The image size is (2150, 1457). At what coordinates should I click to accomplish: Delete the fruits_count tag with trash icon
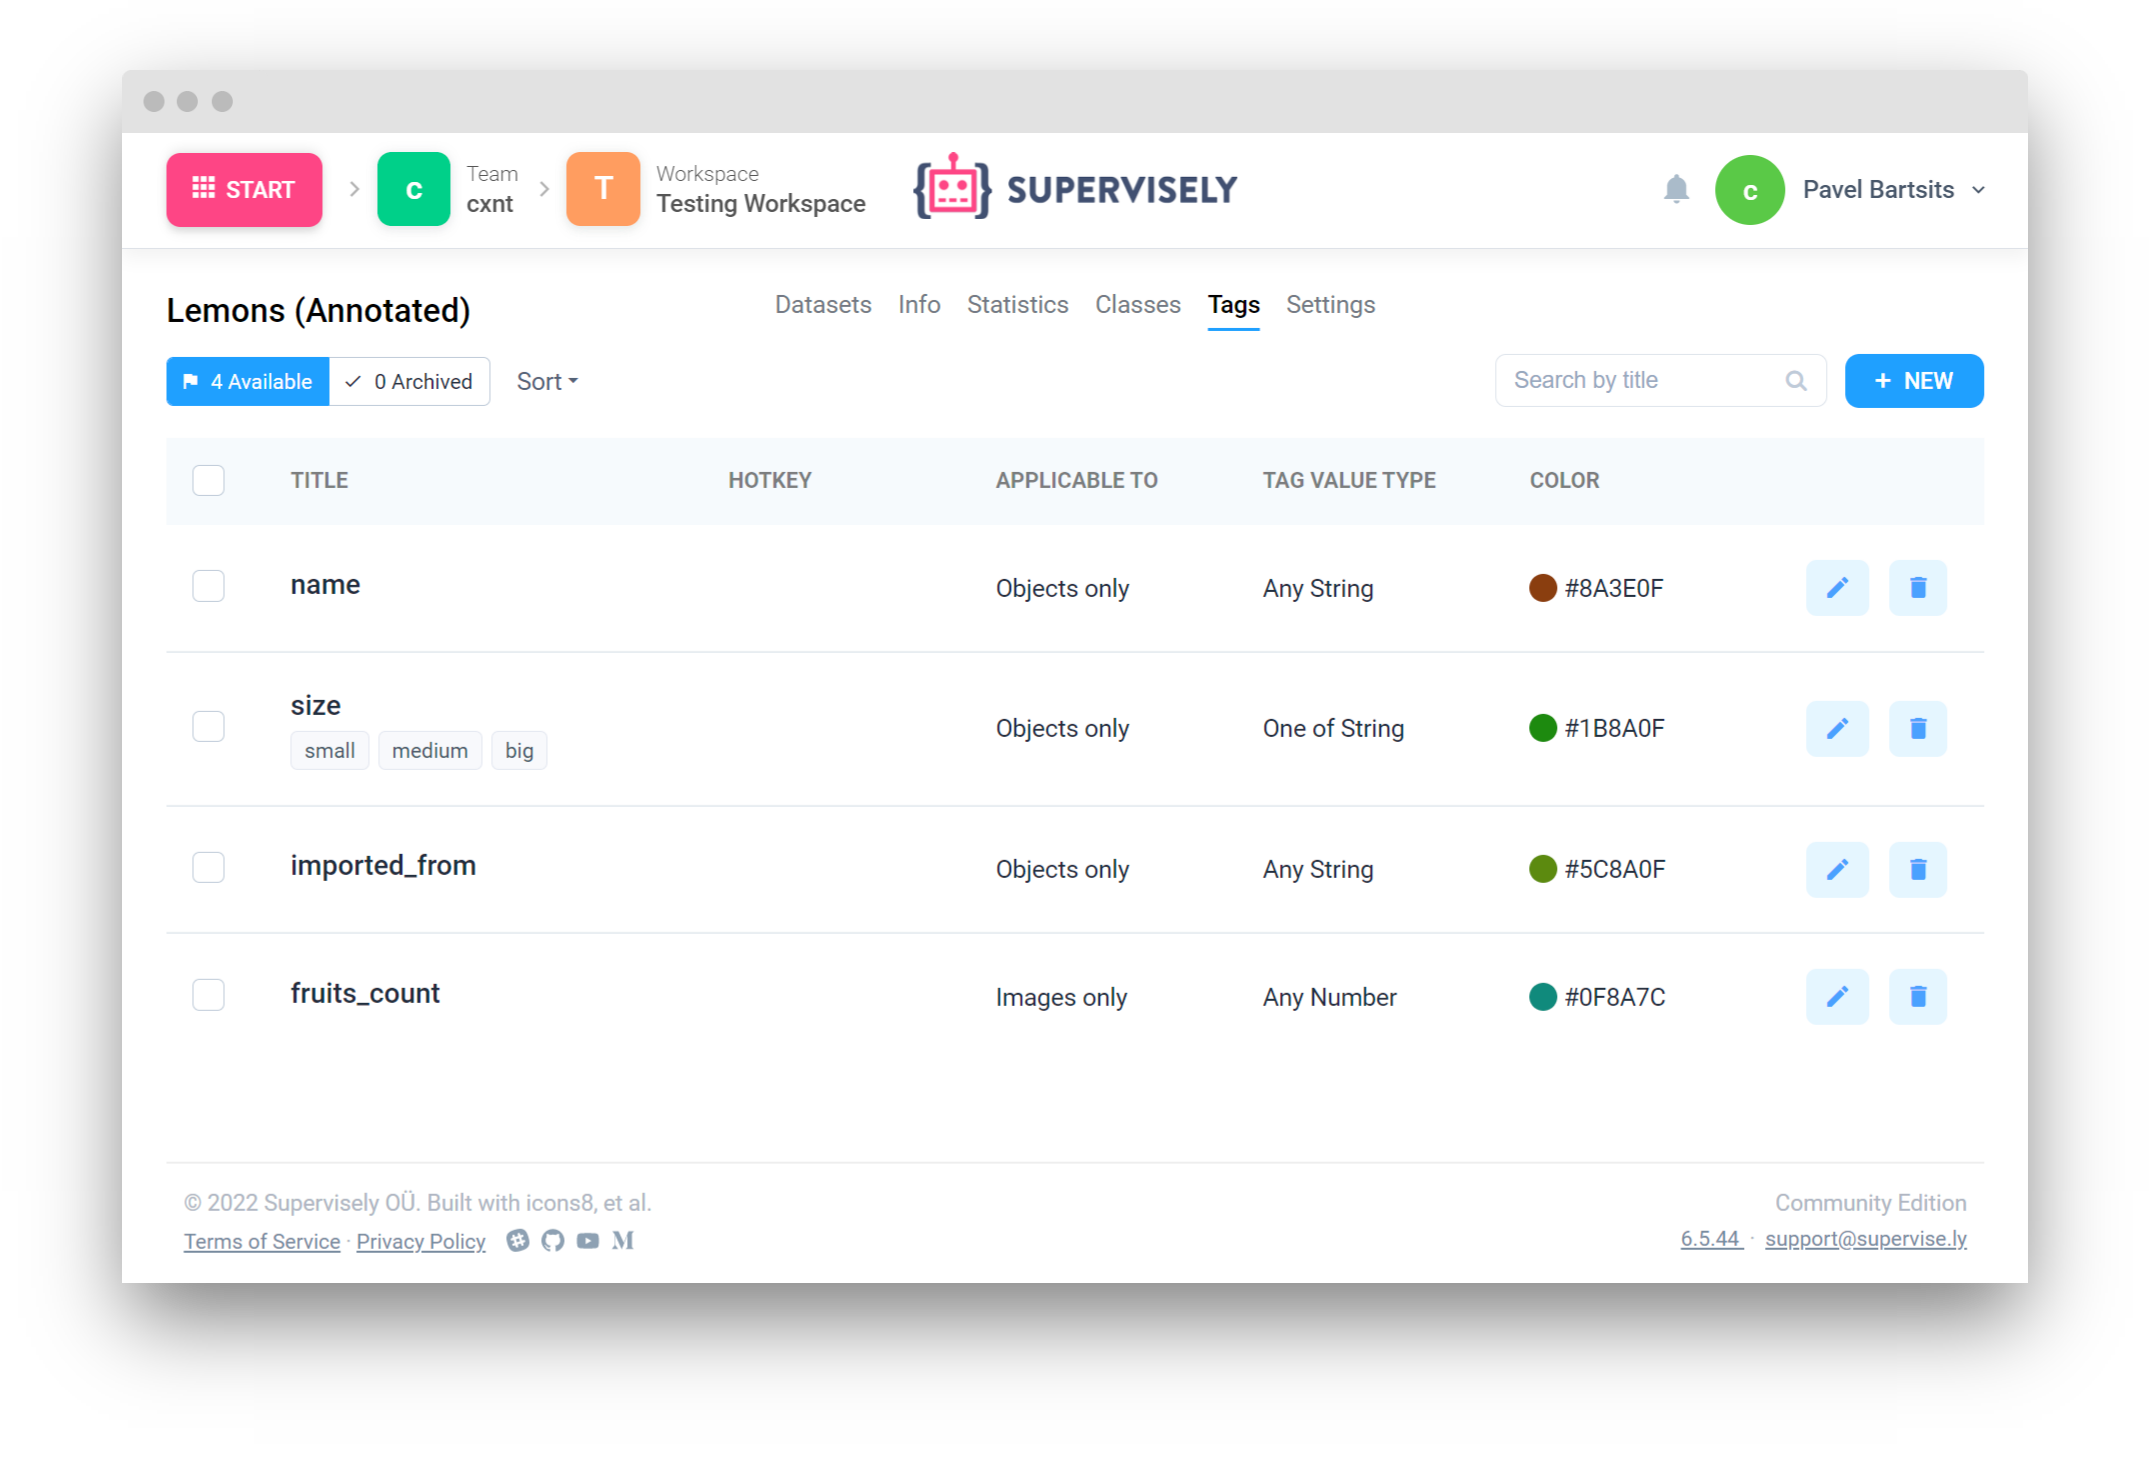tap(1917, 997)
